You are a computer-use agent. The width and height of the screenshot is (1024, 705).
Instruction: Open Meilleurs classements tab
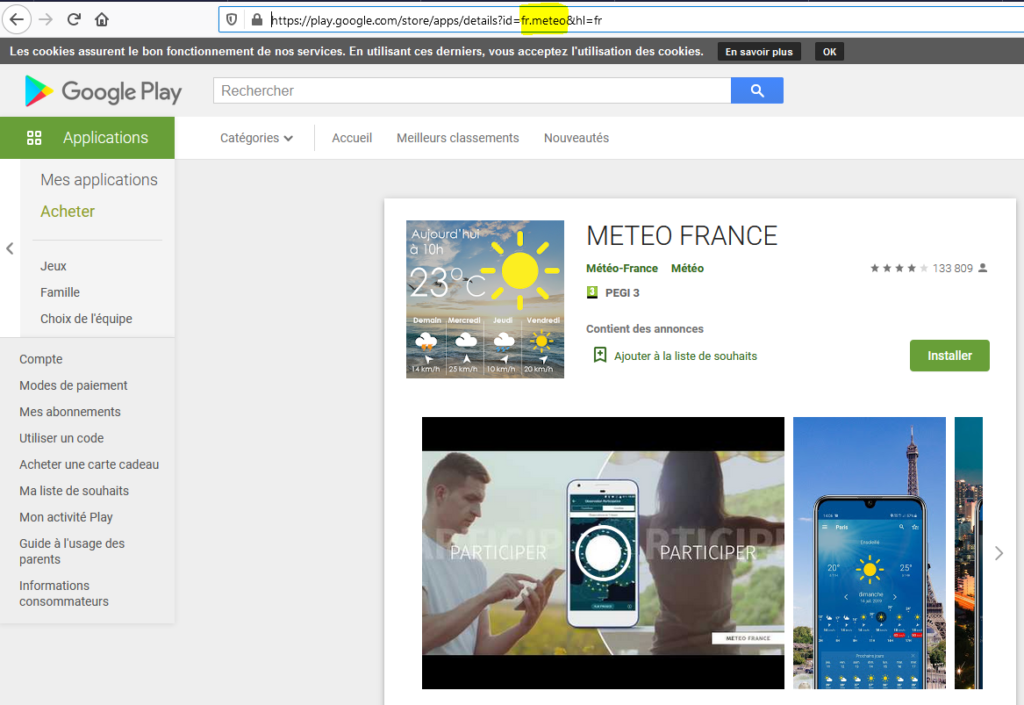coord(458,138)
